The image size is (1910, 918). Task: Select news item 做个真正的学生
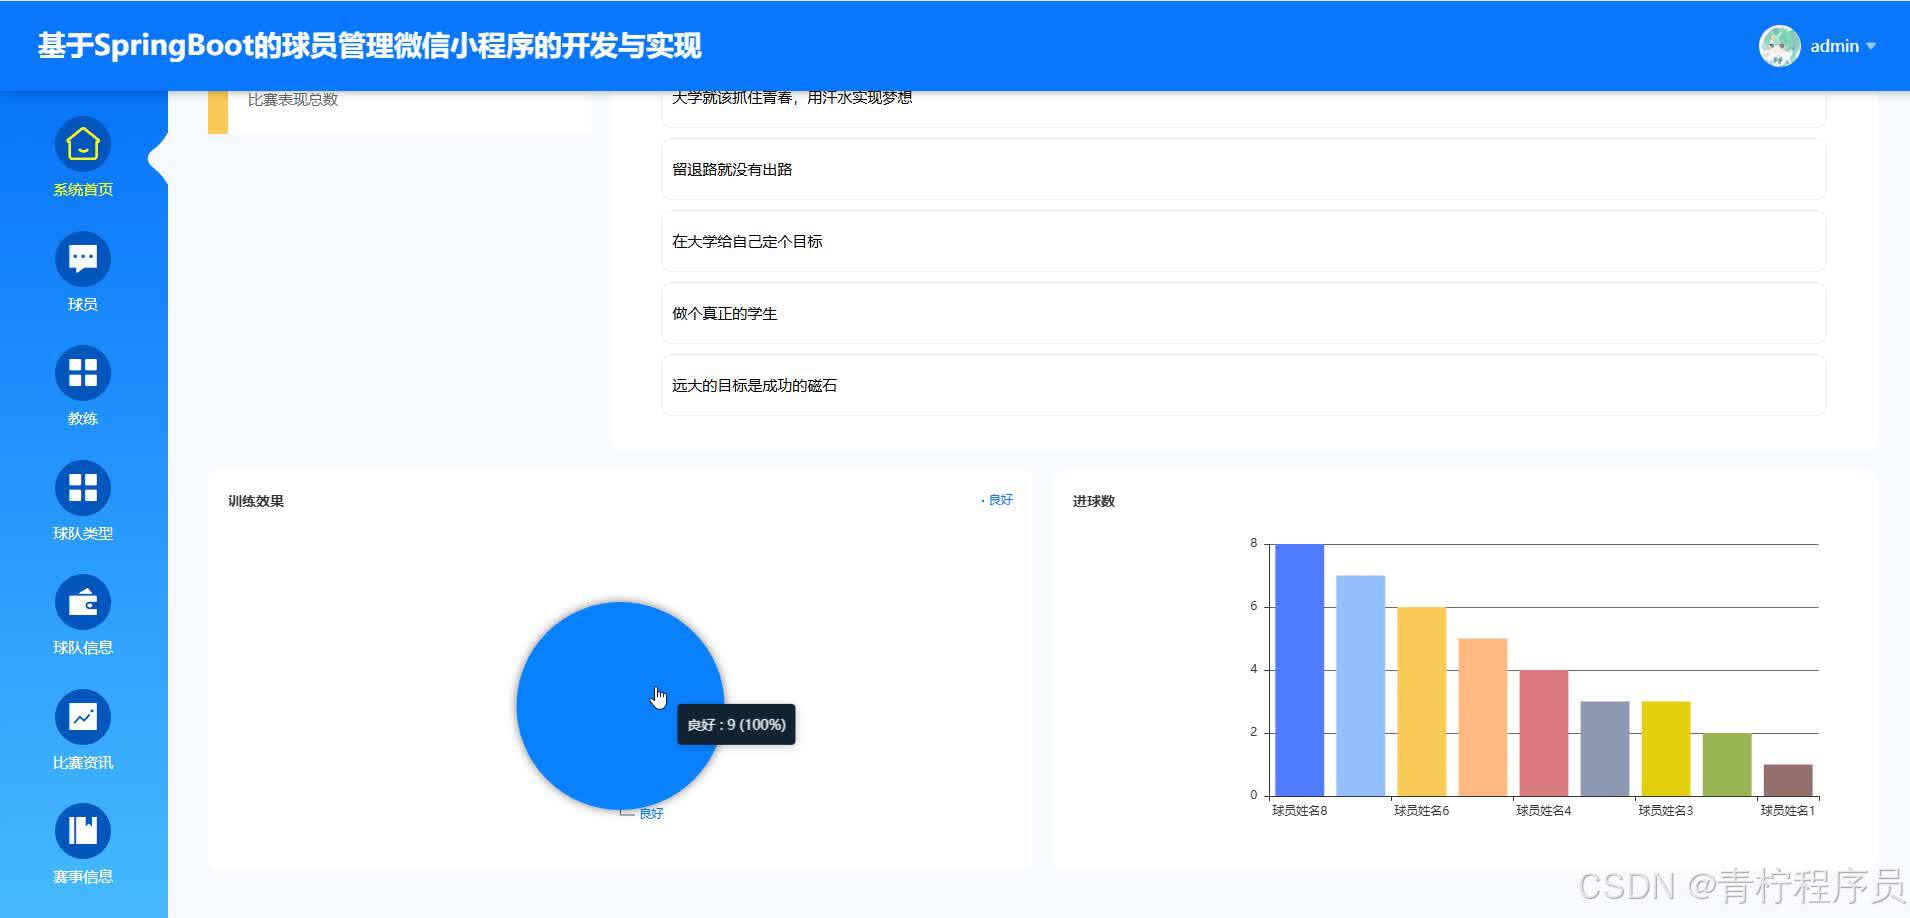[1243, 314]
